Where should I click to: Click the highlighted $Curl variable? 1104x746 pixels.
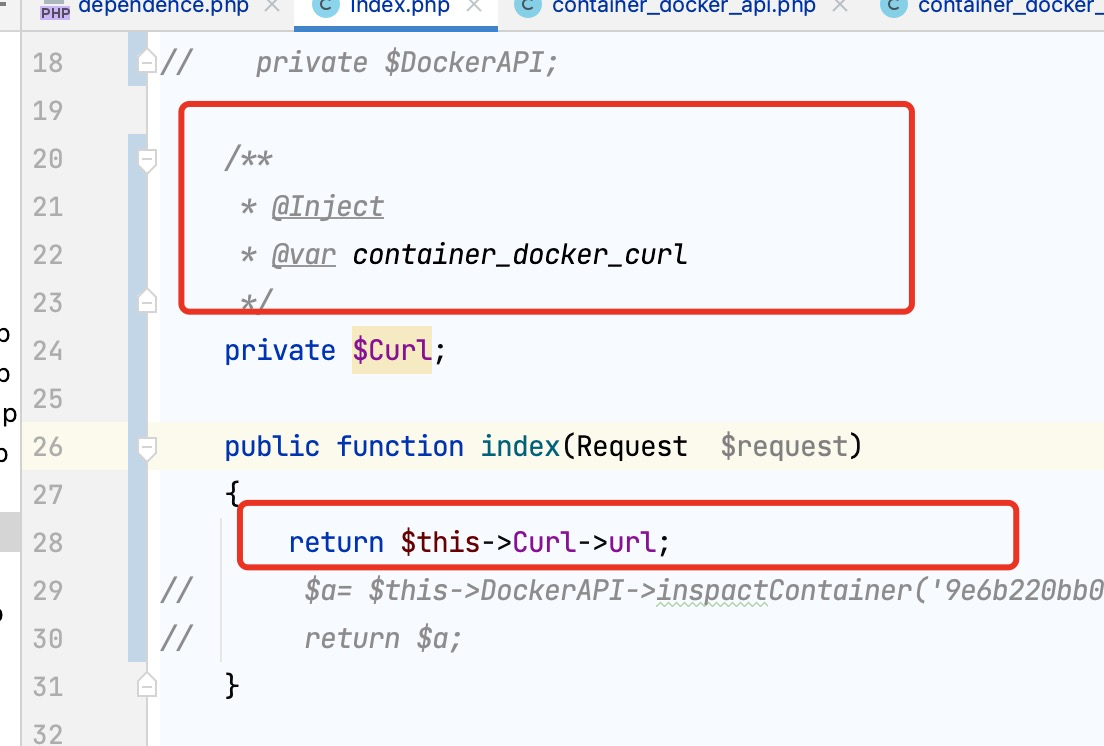point(391,350)
